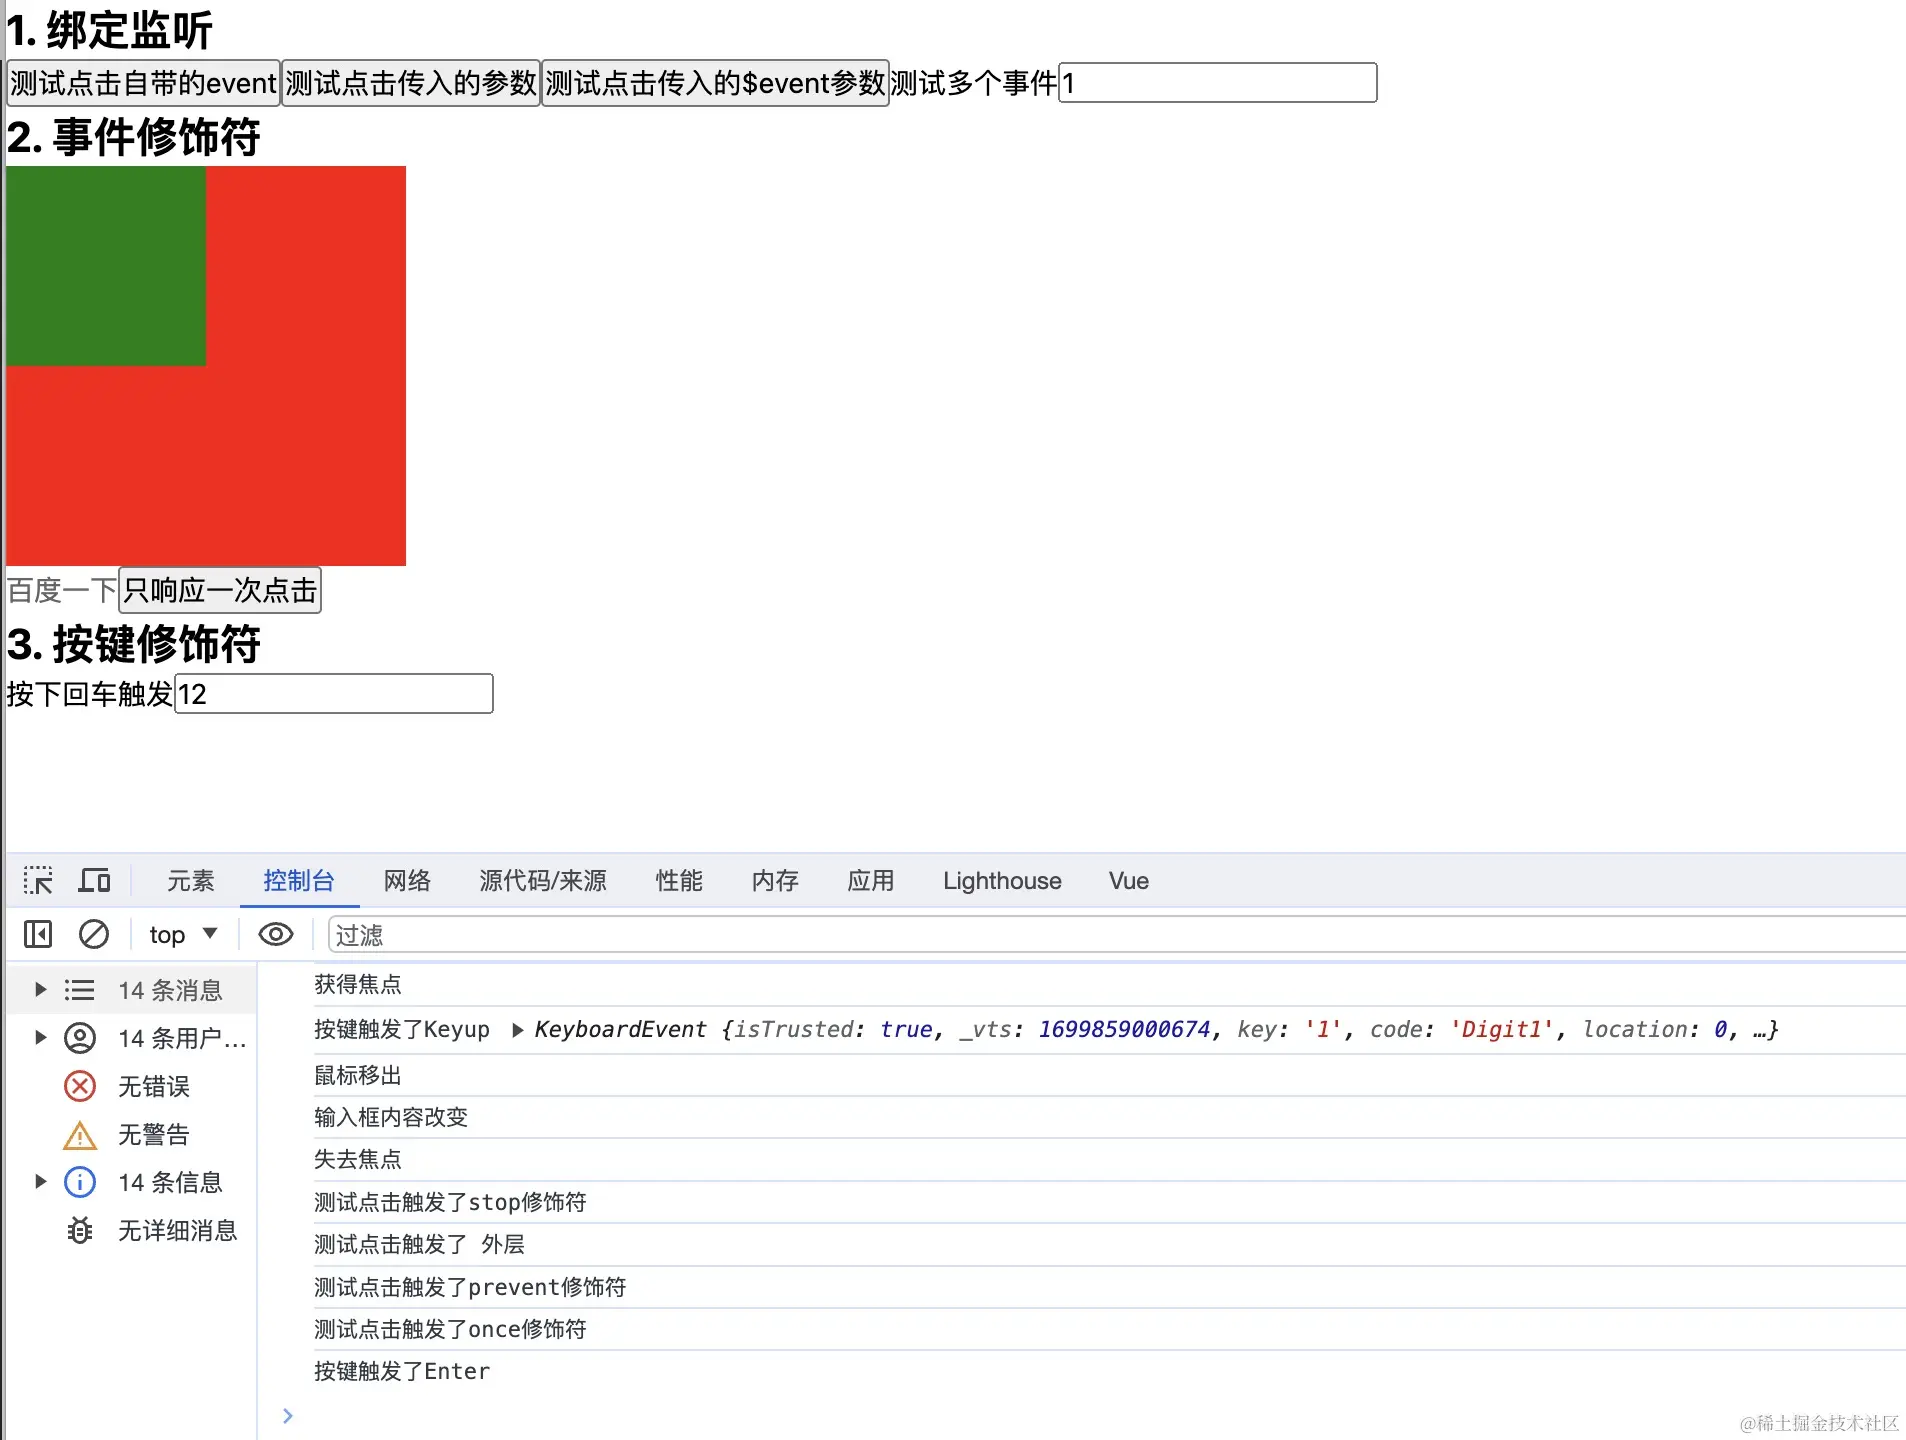Expand the 14 条信息 group

point(40,1182)
